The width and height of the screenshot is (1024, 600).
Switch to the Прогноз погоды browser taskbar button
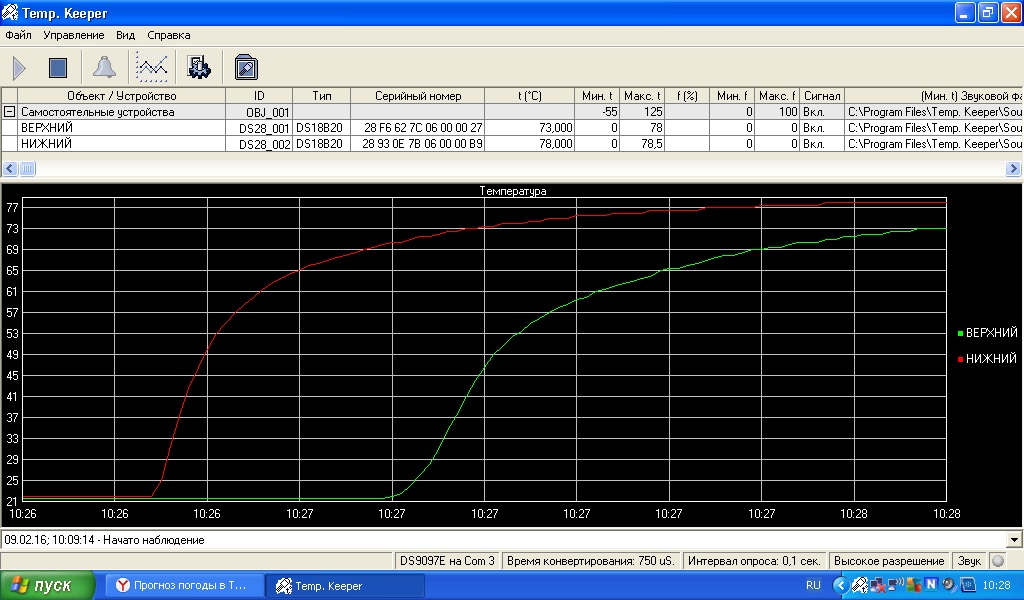tap(185, 585)
